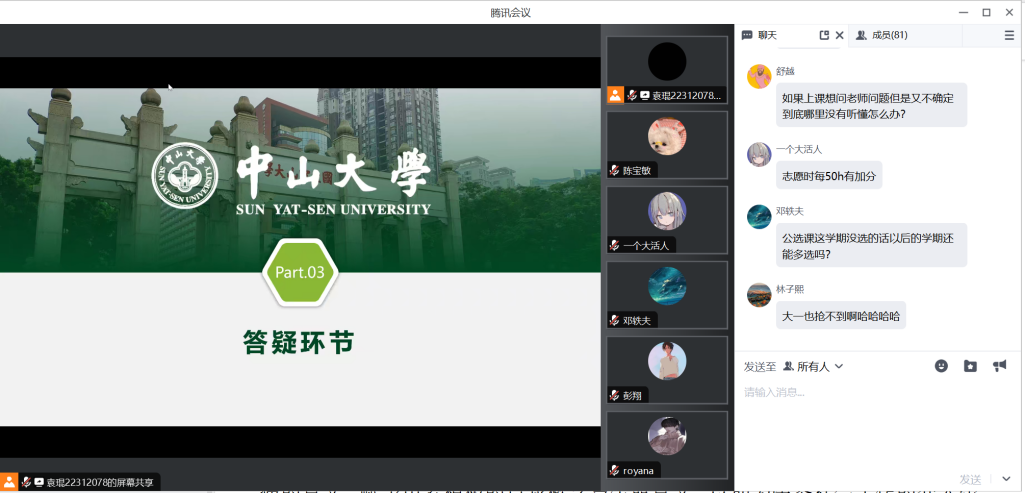The height and width of the screenshot is (493, 1025).
Task: Close the chat panel tab
Action: [x=839, y=35]
